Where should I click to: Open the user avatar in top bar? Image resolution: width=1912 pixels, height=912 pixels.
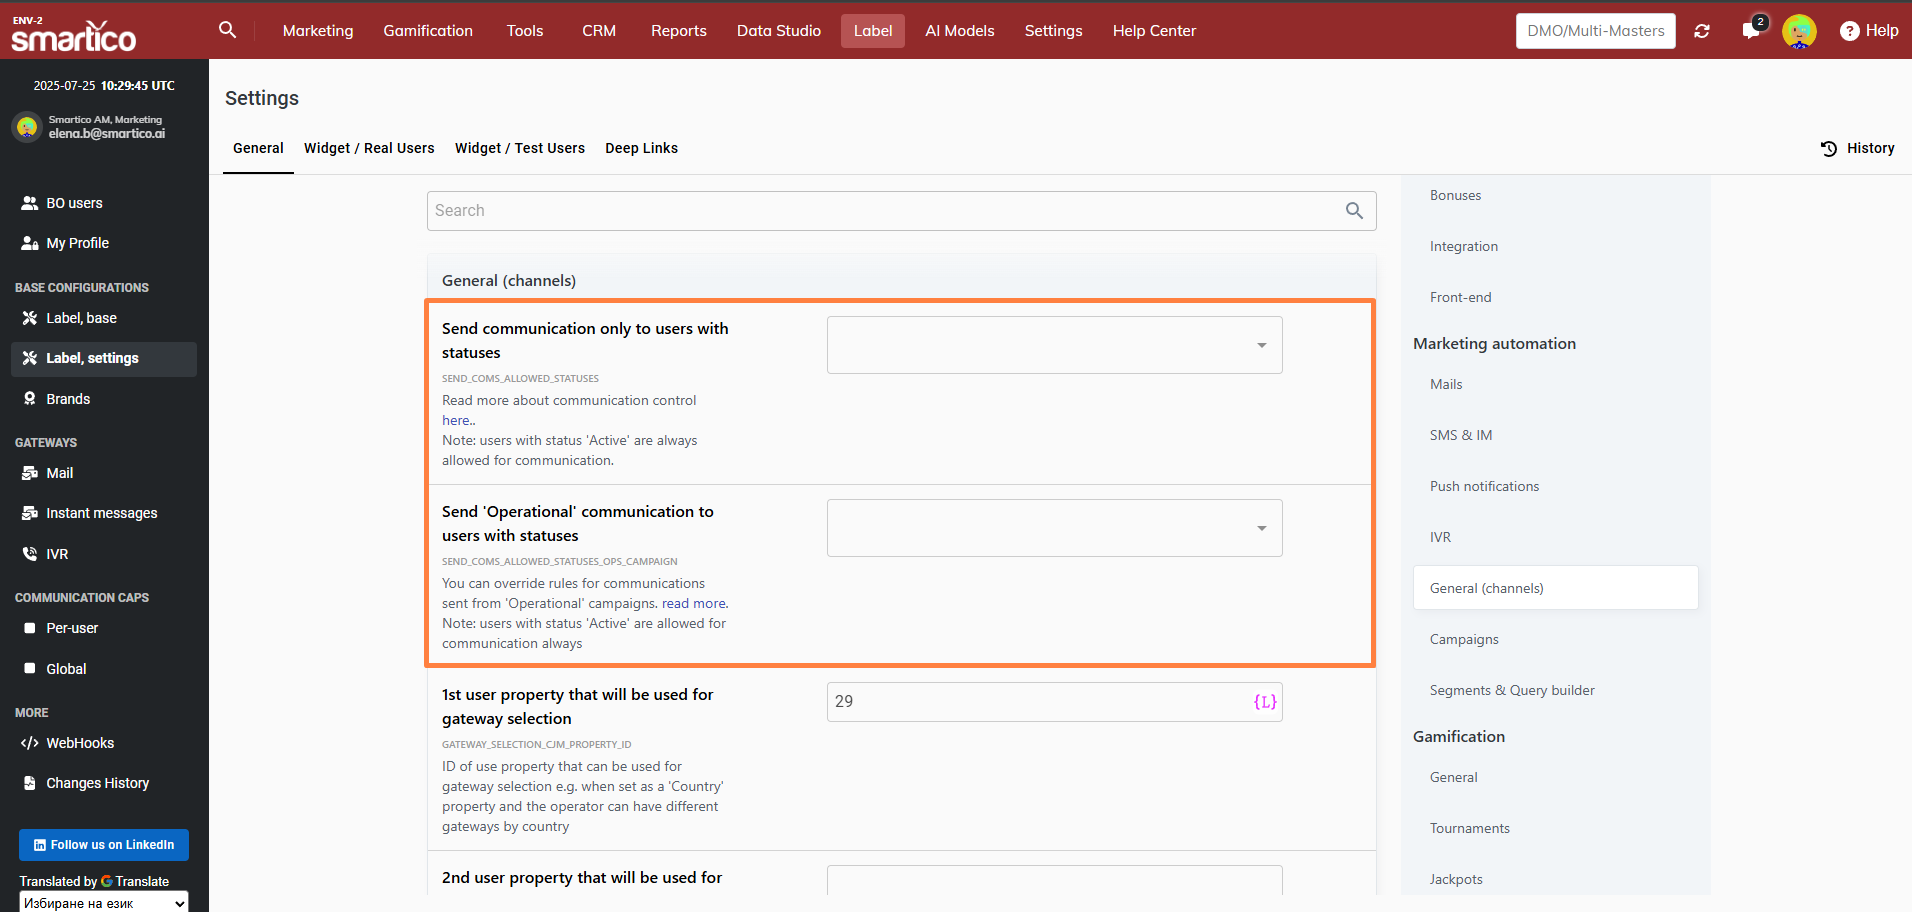[1799, 31]
